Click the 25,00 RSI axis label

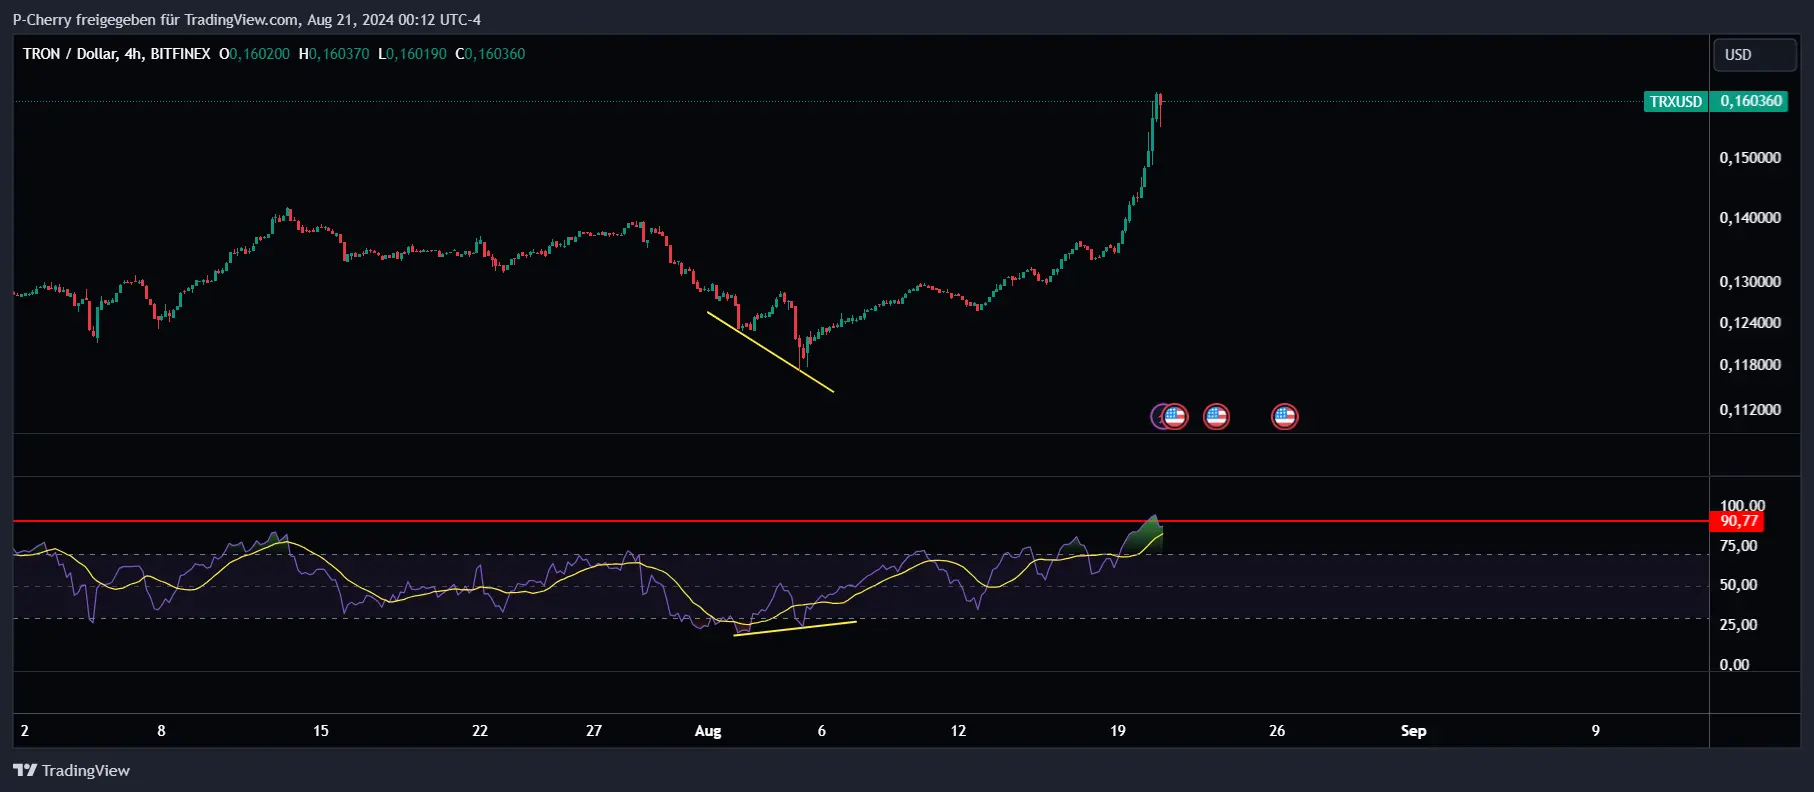pos(1738,625)
